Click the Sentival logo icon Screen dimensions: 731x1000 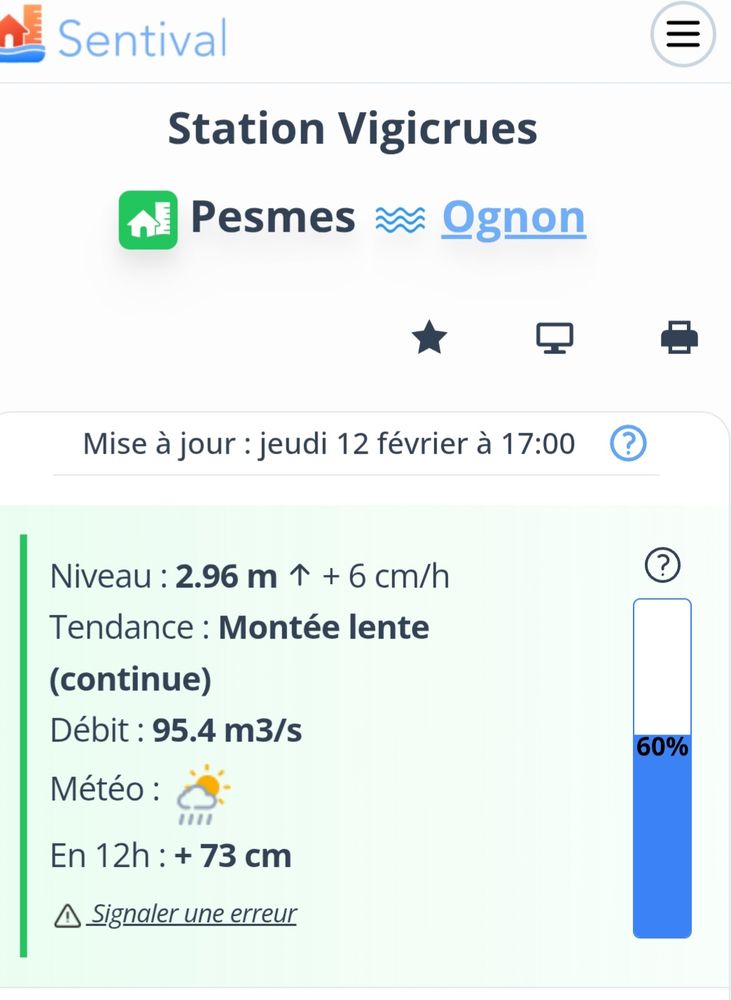point(22,34)
